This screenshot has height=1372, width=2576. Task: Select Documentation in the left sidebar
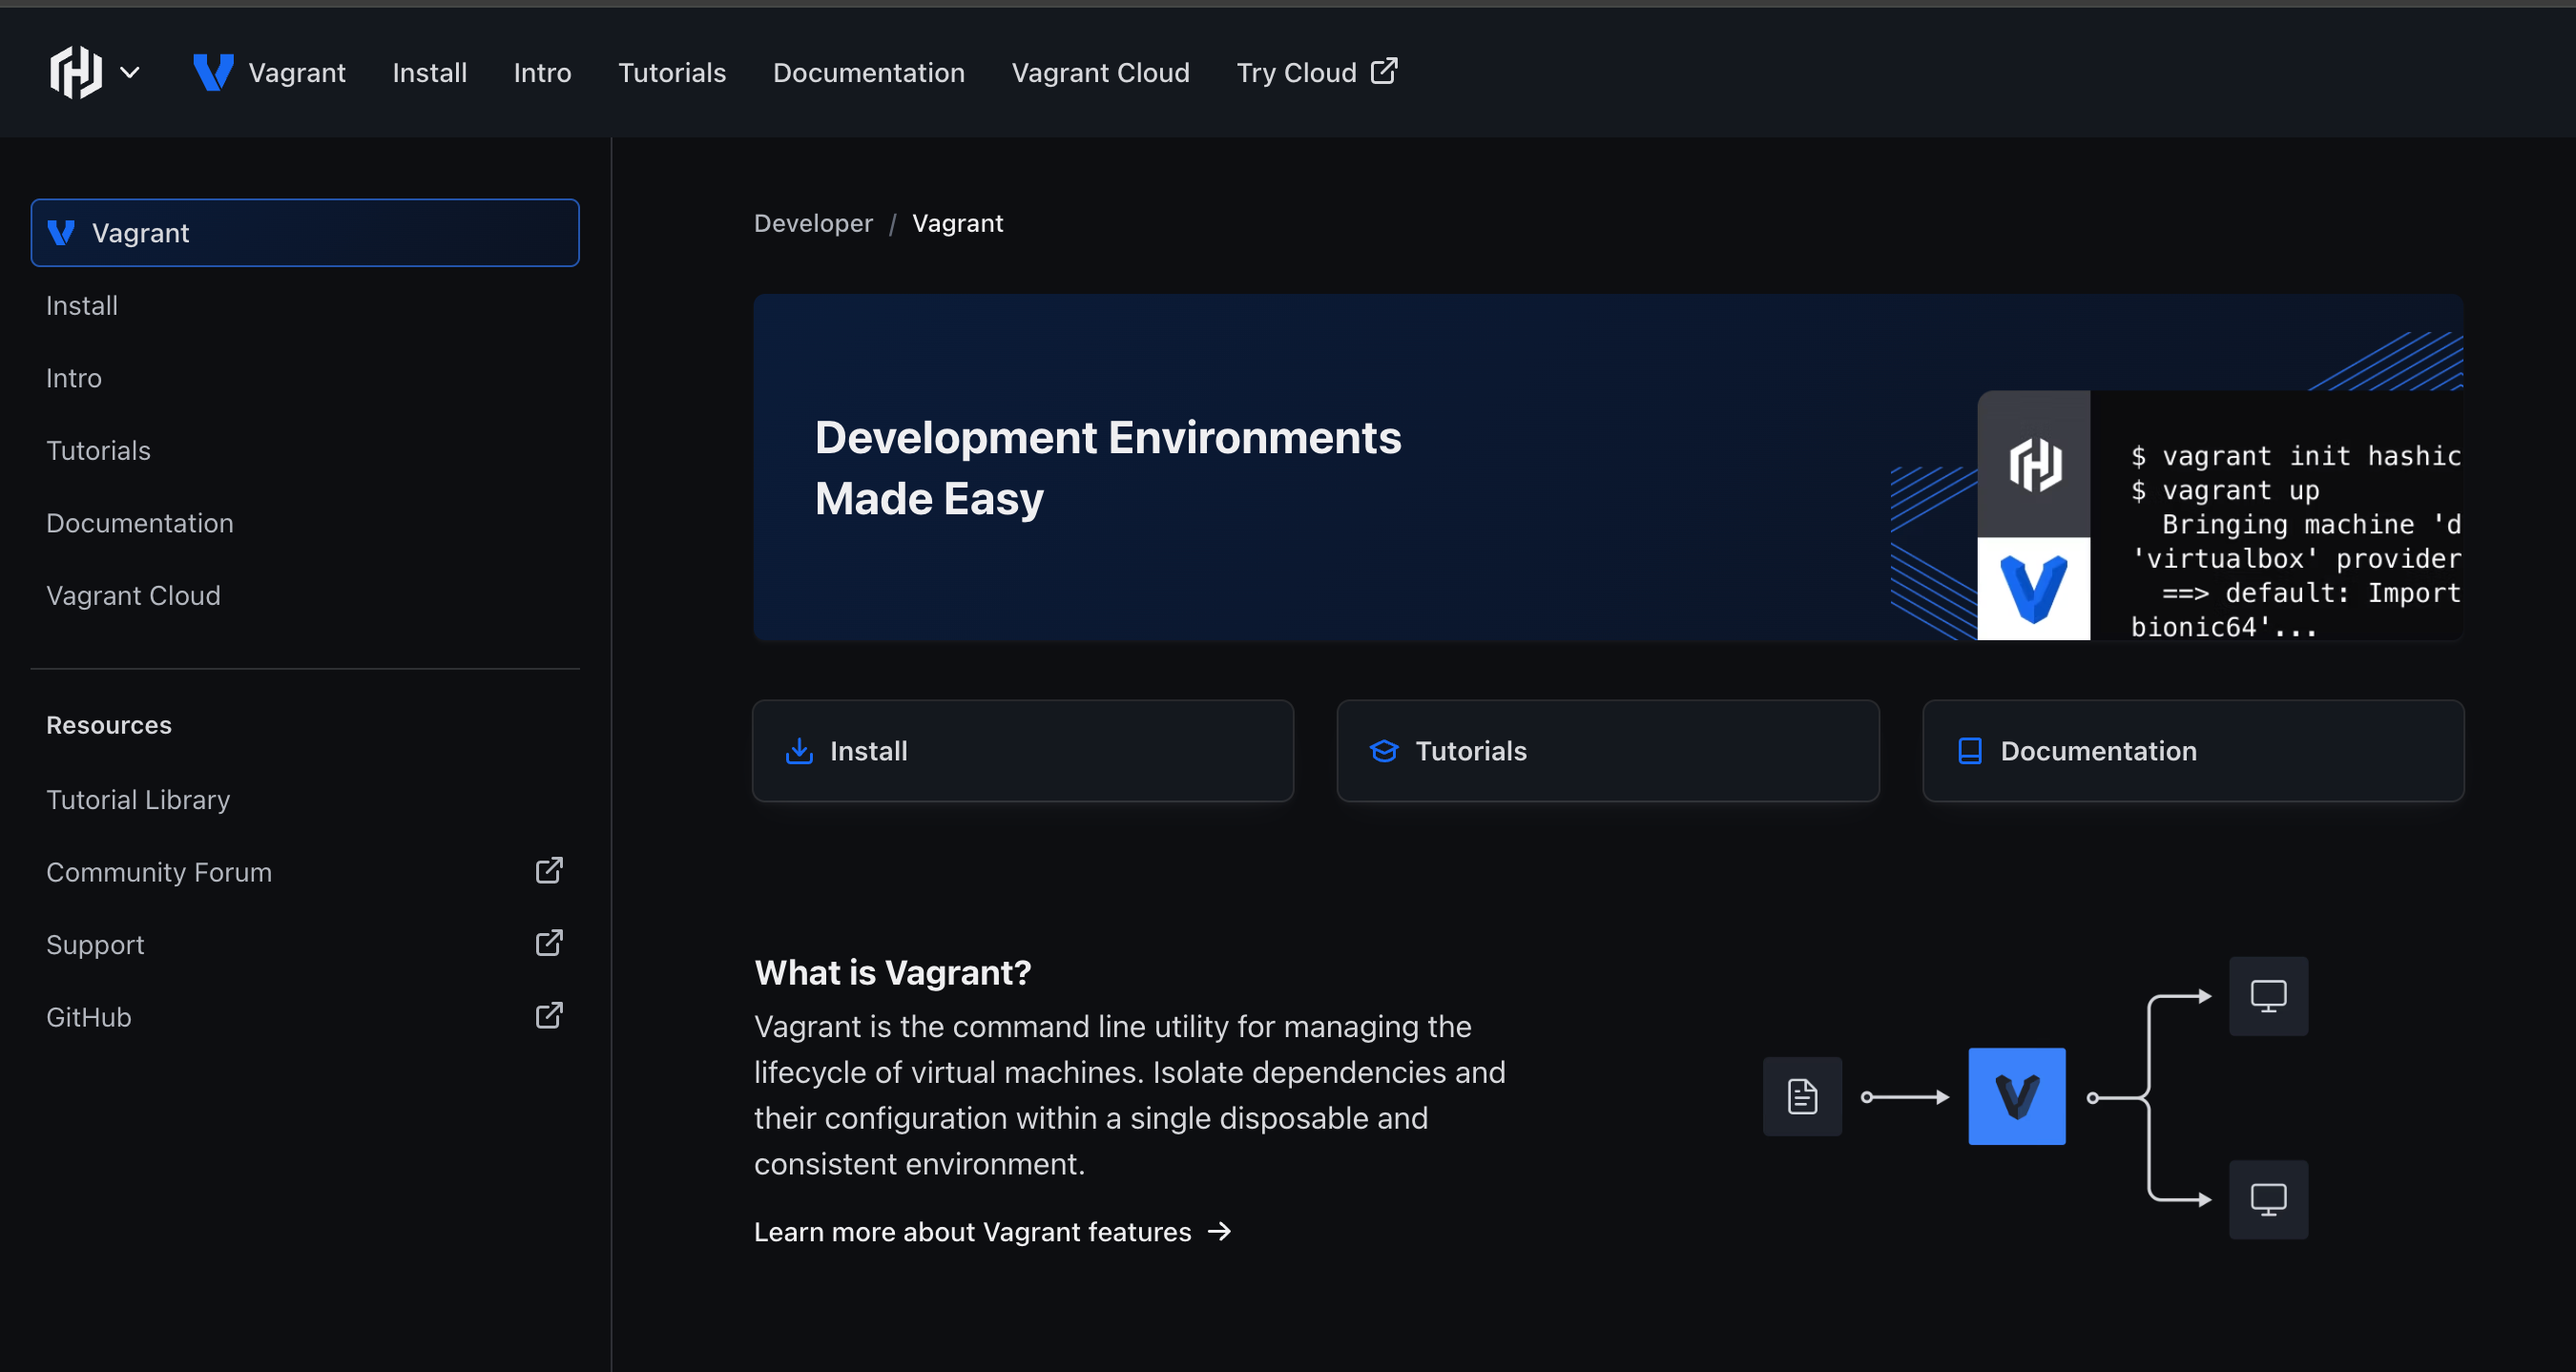point(140,522)
